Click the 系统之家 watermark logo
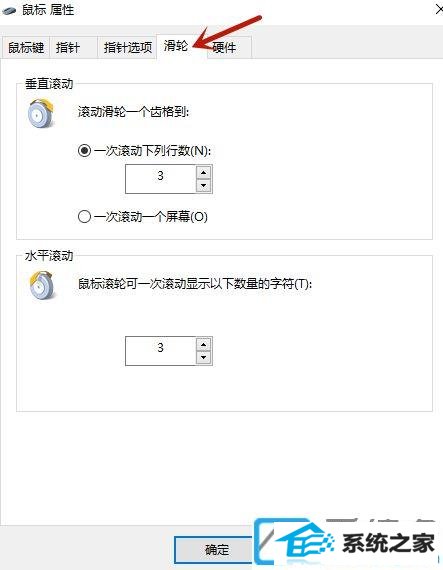The width and height of the screenshot is (443, 570). pos(347,543)
